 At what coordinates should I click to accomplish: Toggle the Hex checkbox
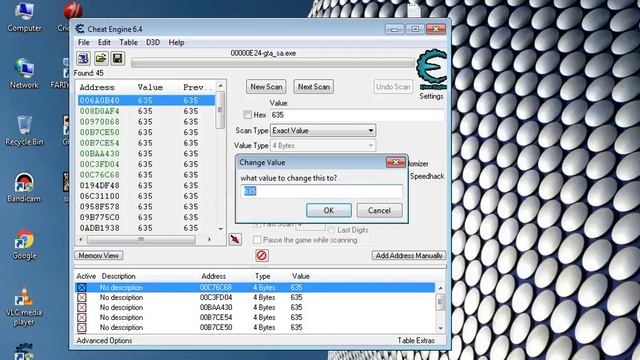(247, 115)
